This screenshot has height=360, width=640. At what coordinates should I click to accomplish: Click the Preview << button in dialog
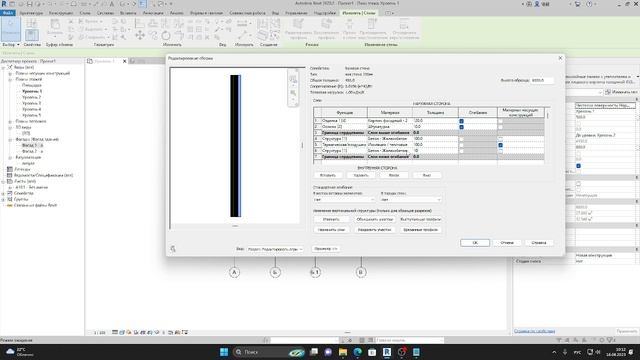pyautogui.click(x=326, y=249)
